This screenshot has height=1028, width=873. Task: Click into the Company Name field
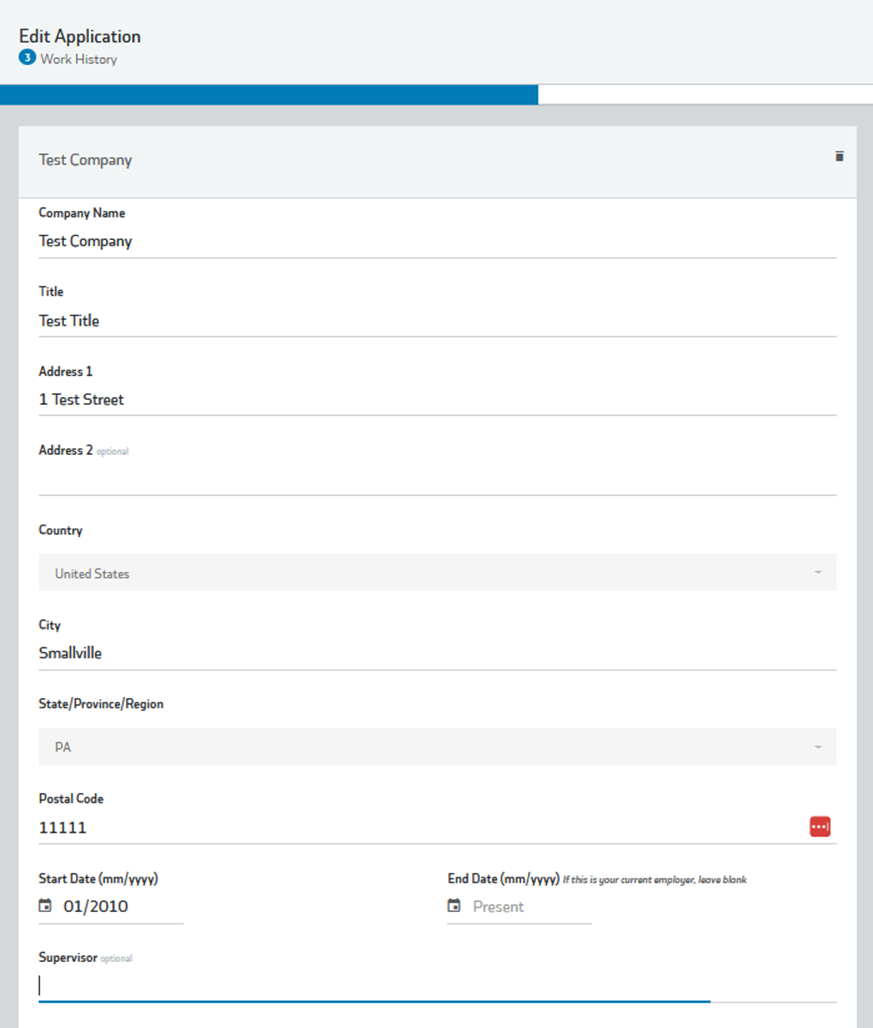pyautogui.click(x=437, y=241)
